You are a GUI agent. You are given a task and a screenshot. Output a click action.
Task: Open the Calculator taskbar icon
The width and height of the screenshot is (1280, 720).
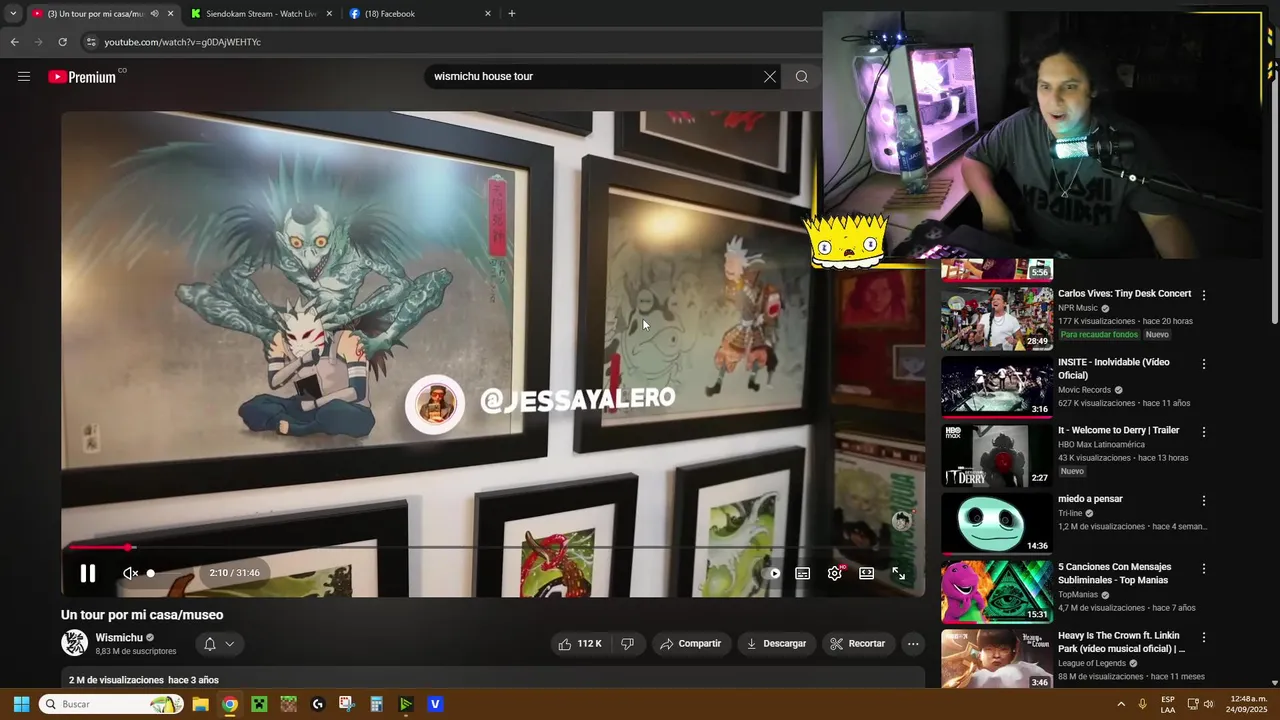pos(376,704)
